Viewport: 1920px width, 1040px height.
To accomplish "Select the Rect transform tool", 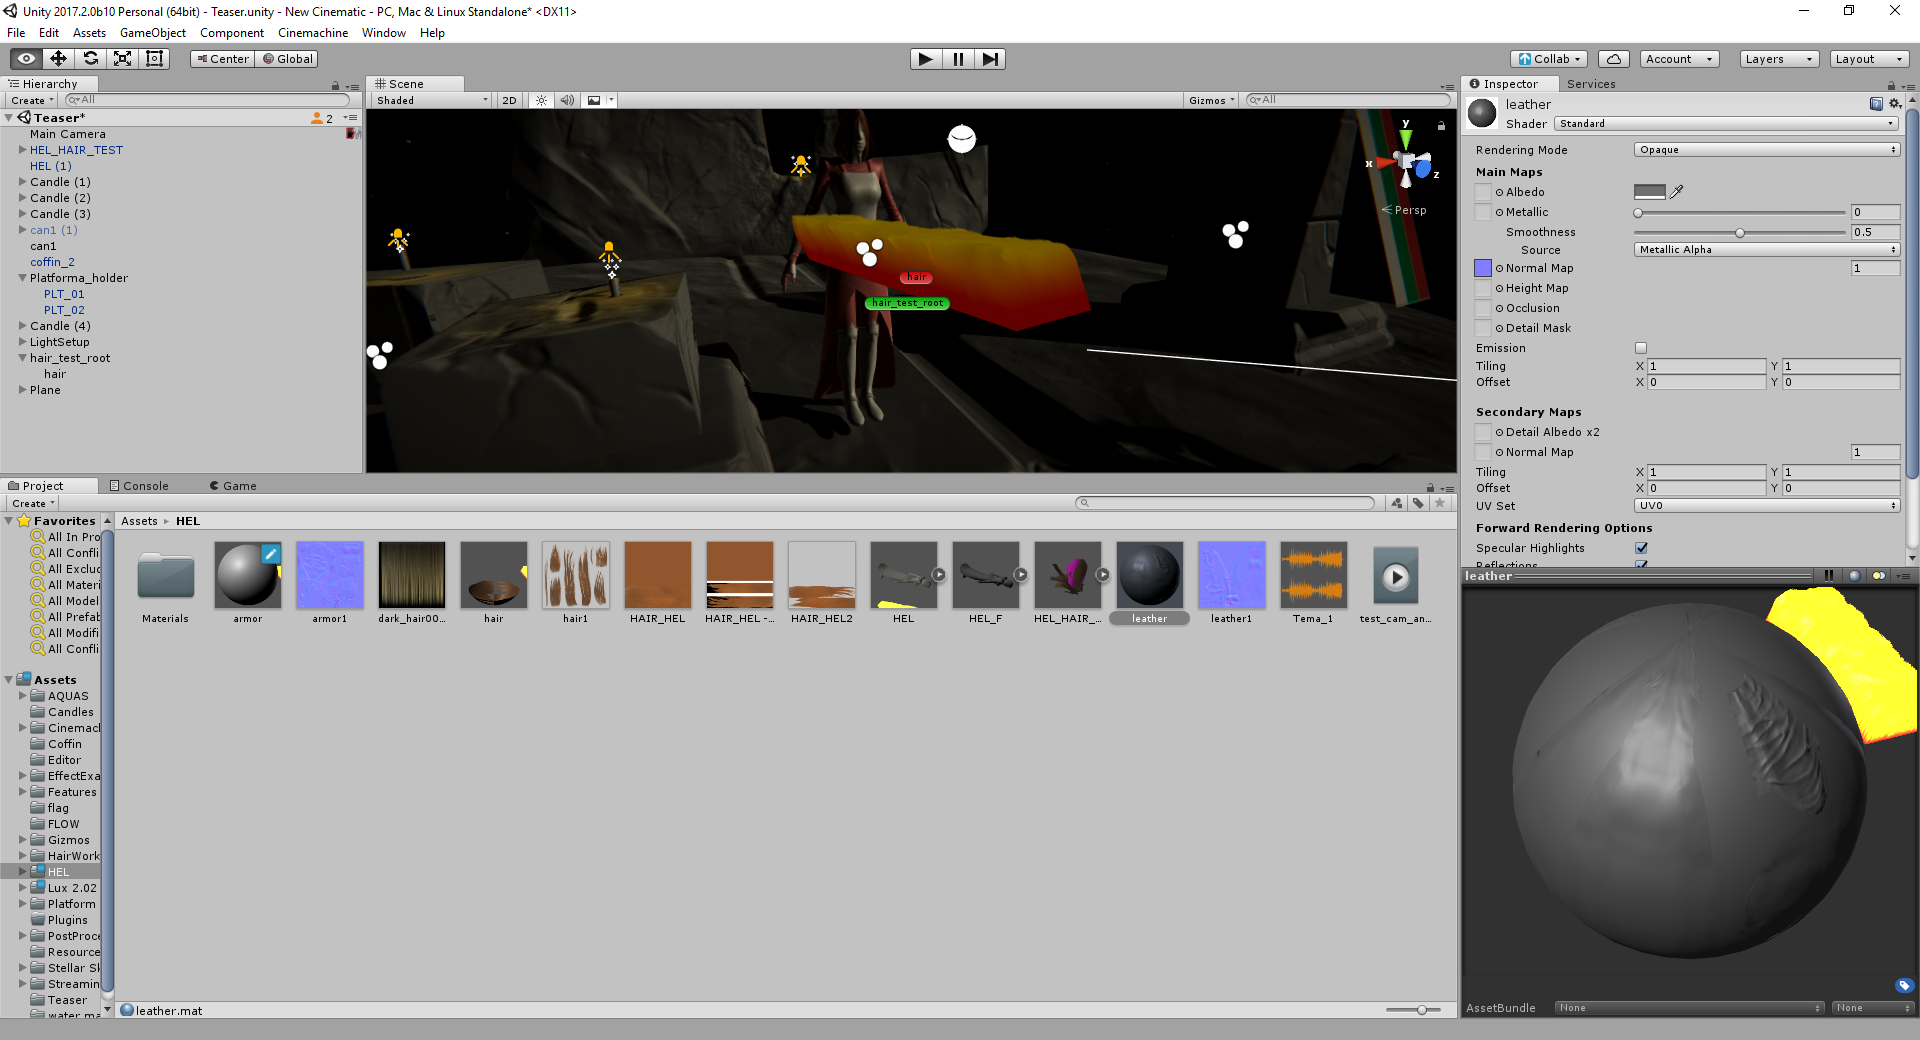I will (154, 59).
